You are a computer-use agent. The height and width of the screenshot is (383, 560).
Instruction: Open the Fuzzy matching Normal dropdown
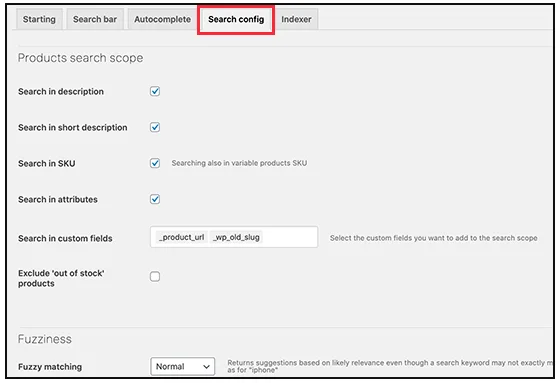click(182, 366)
